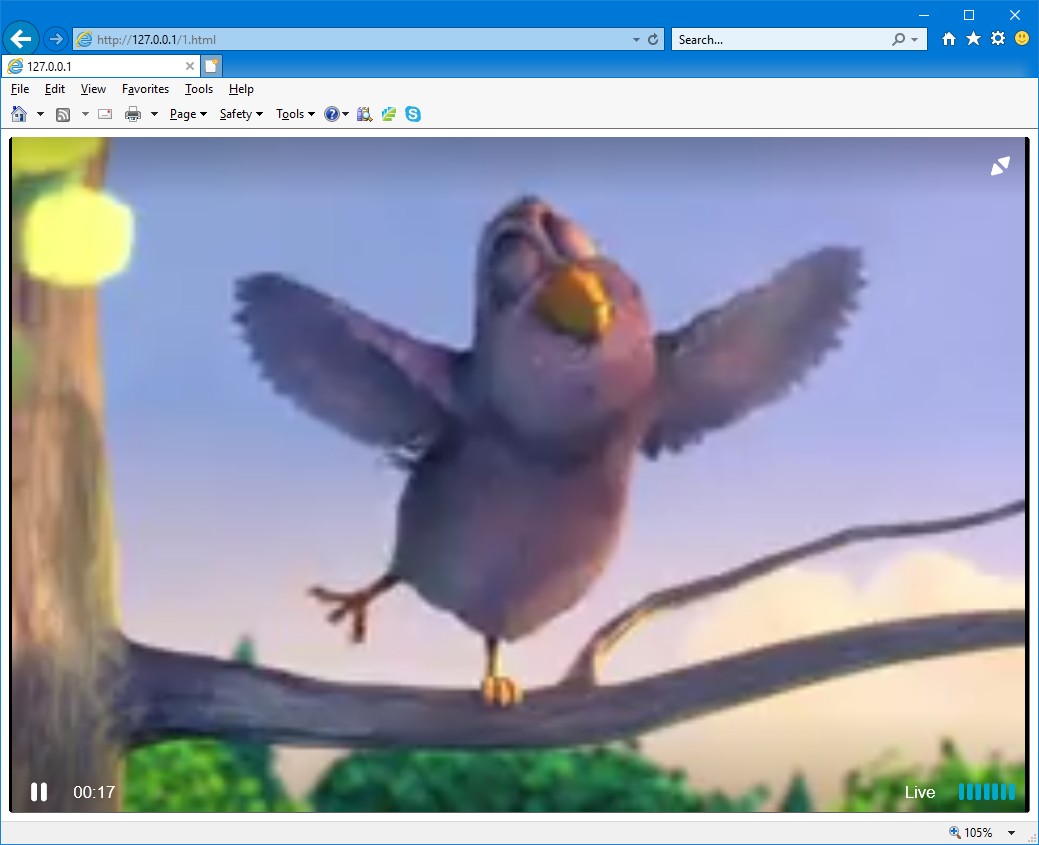This screenshot has width=1039, height=845.
Task: Pause the video playback
Action: (38, 792)
